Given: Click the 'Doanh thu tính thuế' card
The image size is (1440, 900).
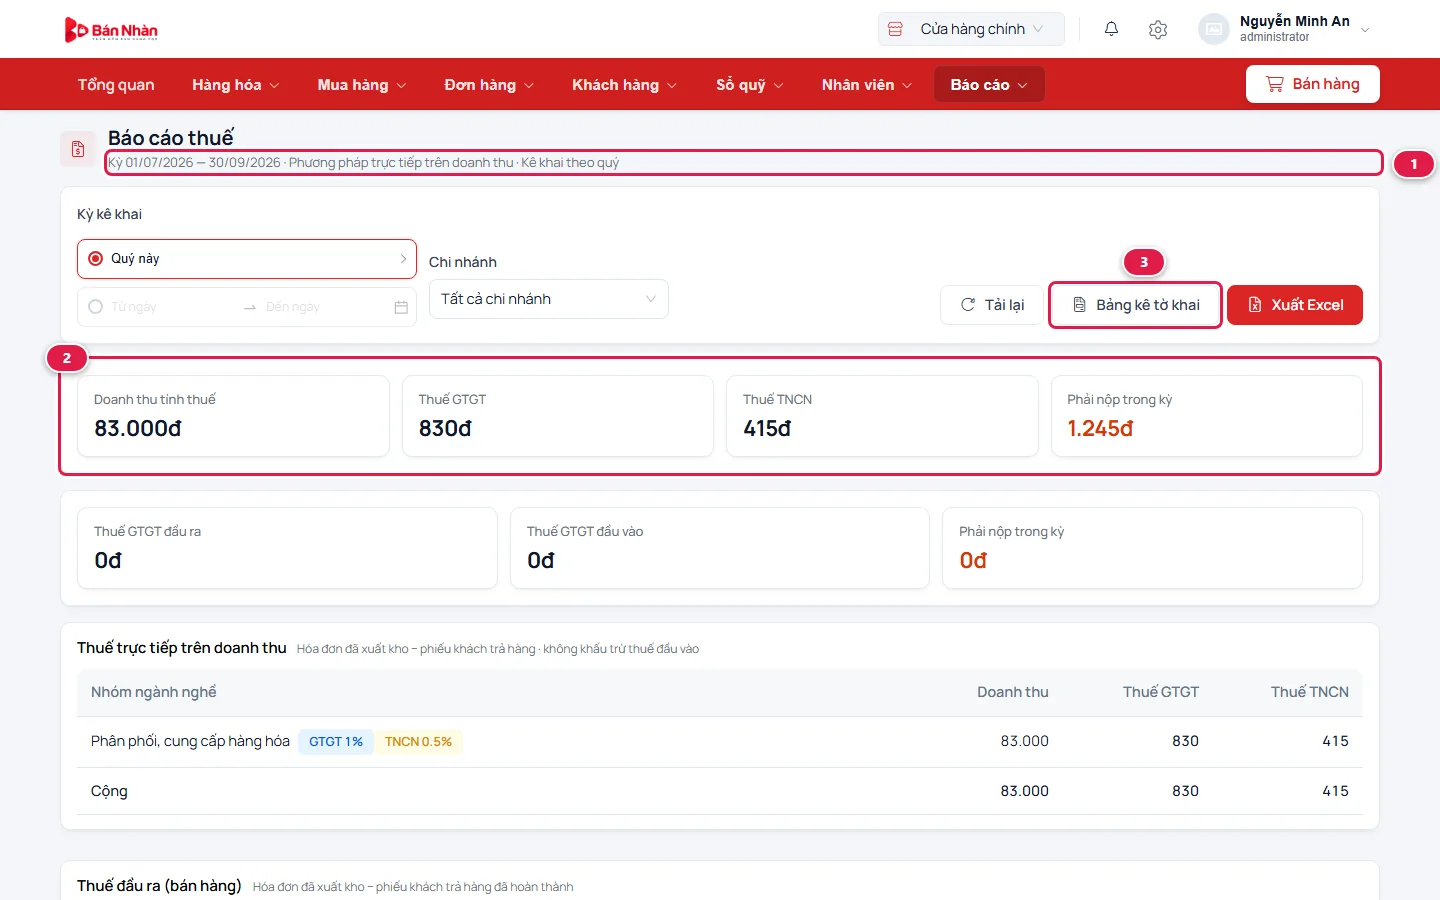Looking at the screenshot, I should [x=233, y=416].
